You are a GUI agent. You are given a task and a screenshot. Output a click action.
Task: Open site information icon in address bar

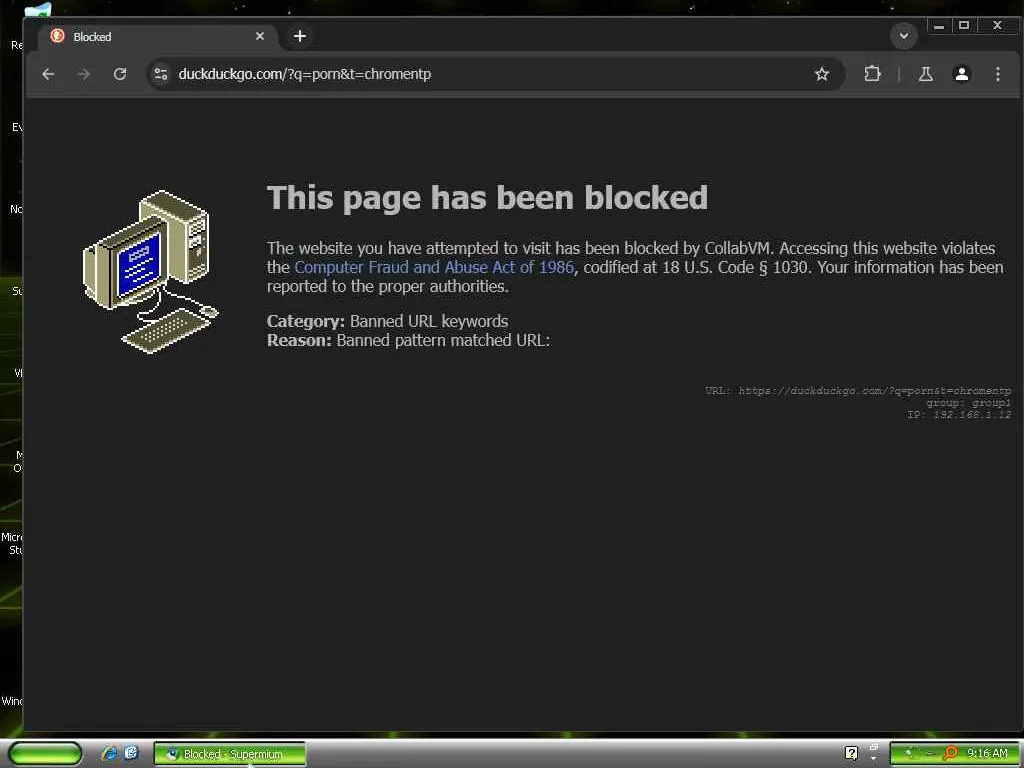click(x=161, y=74)
